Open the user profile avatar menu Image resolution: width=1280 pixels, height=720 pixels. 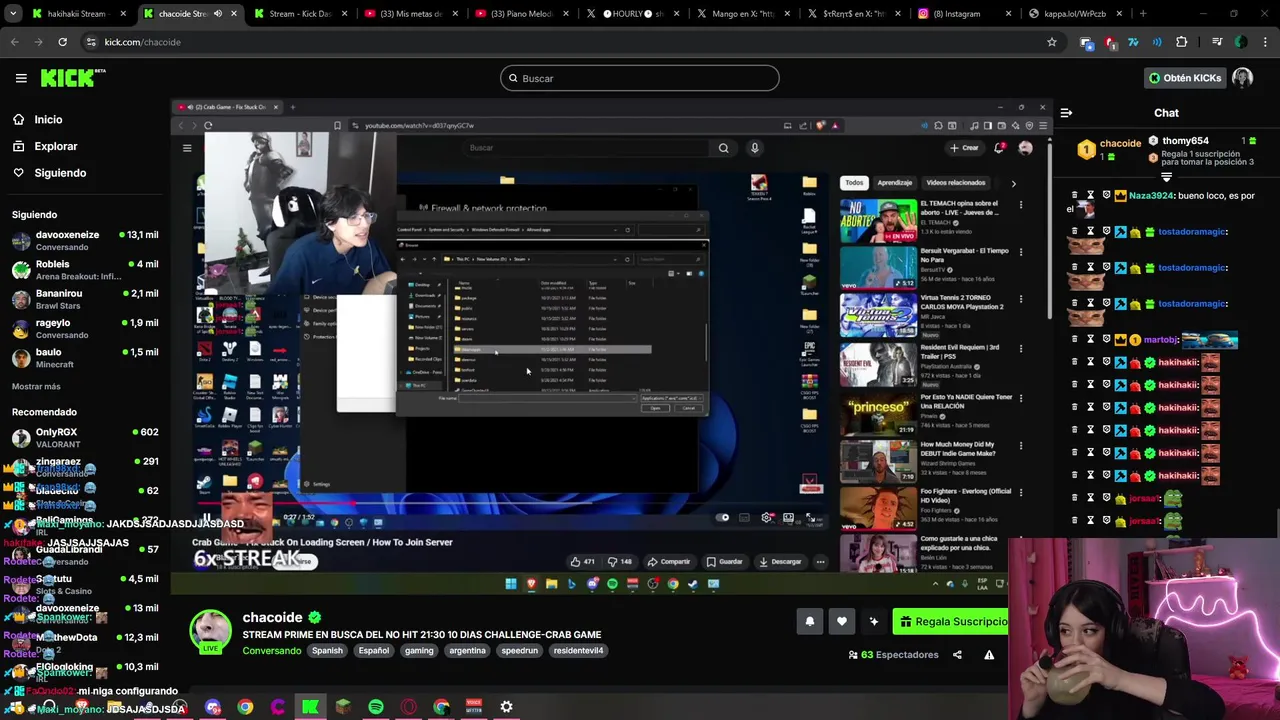click(x=1243, y=78)
